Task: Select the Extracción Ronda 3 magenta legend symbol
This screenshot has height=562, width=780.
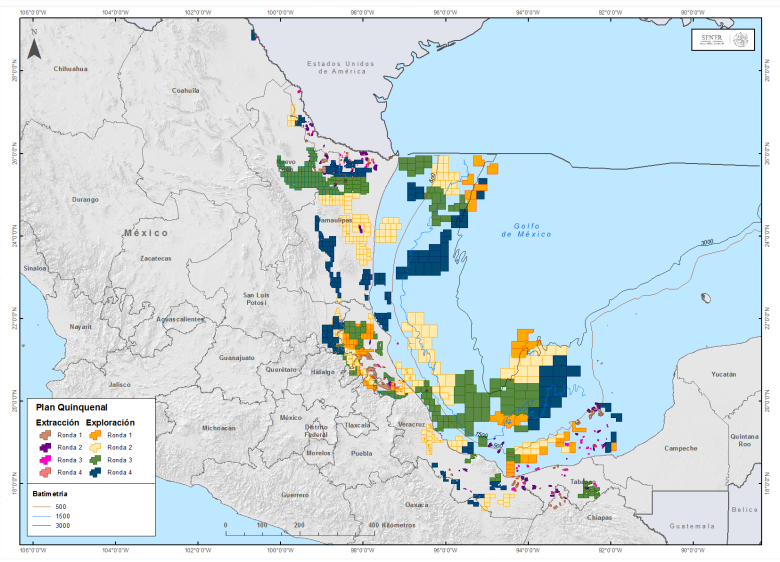Action: pos(45,460)
